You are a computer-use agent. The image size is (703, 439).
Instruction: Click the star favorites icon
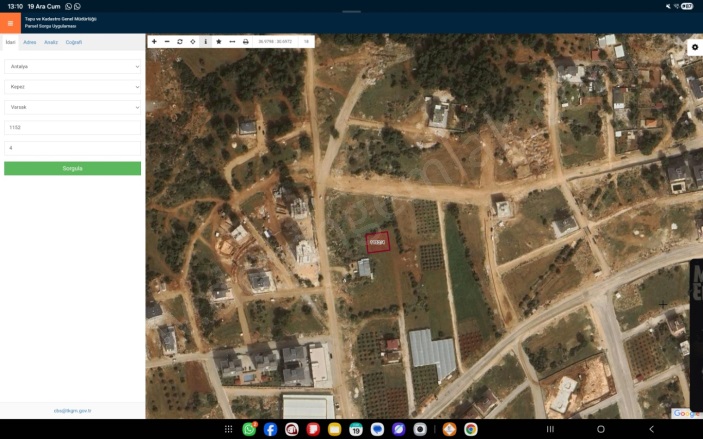tap(219, 42)
